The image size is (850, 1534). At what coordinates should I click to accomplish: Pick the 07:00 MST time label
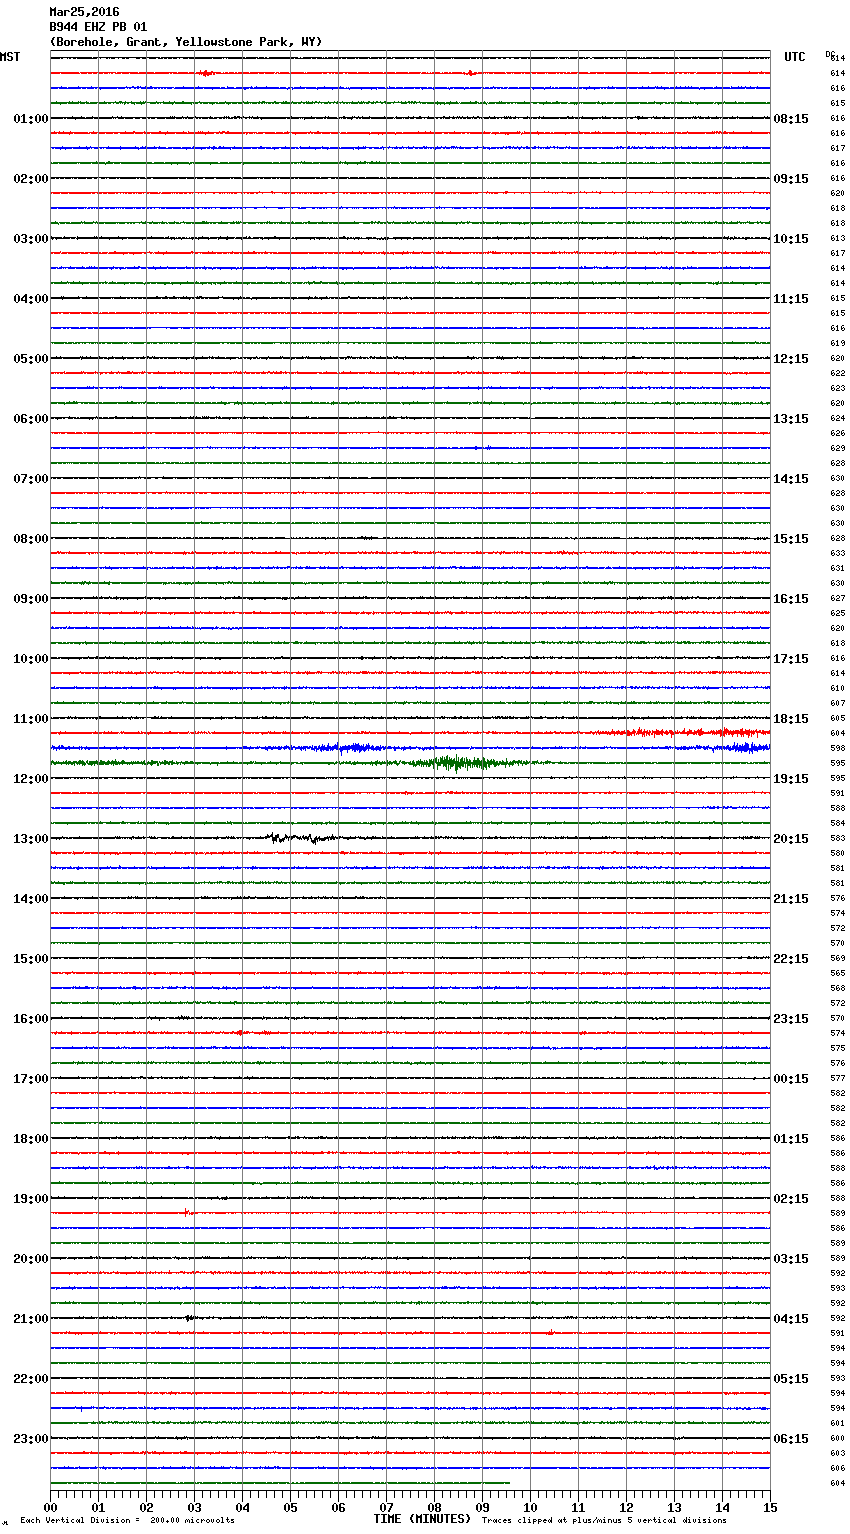31,479
